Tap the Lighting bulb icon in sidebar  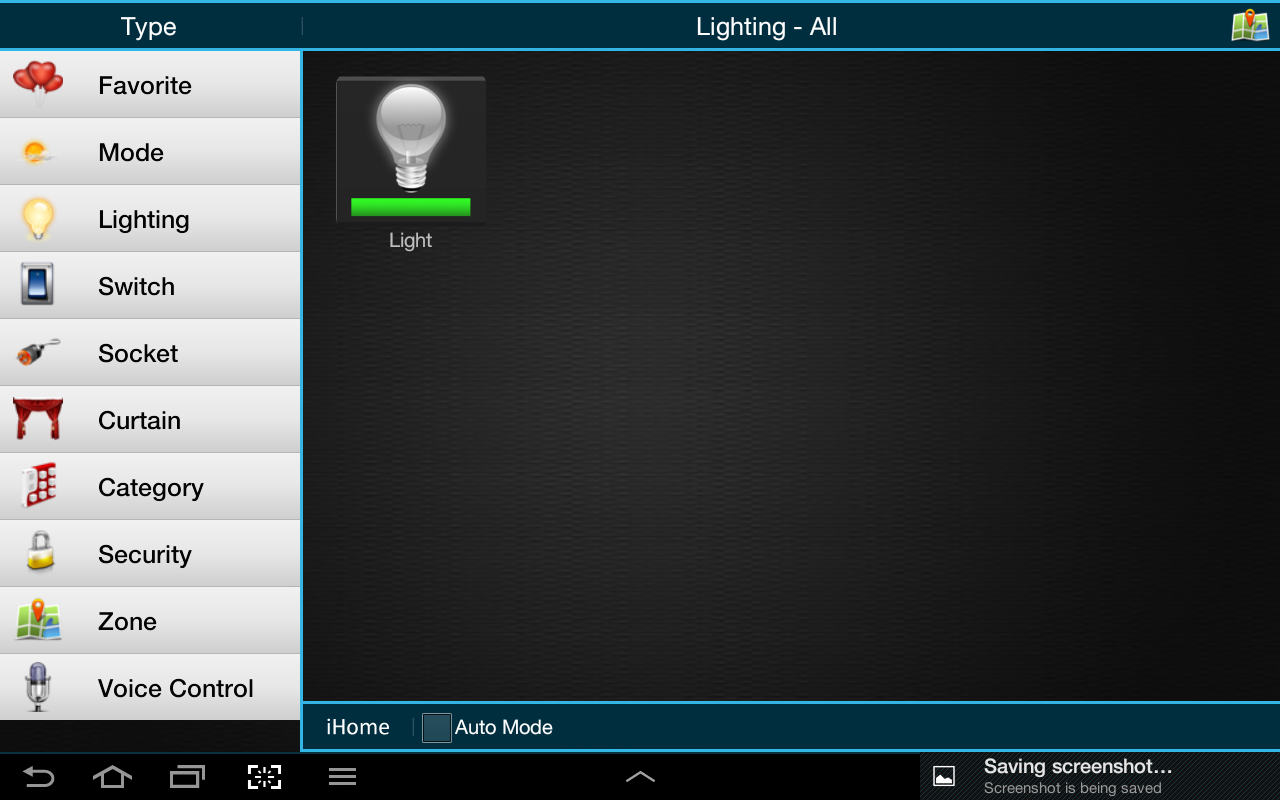[38, 219]
